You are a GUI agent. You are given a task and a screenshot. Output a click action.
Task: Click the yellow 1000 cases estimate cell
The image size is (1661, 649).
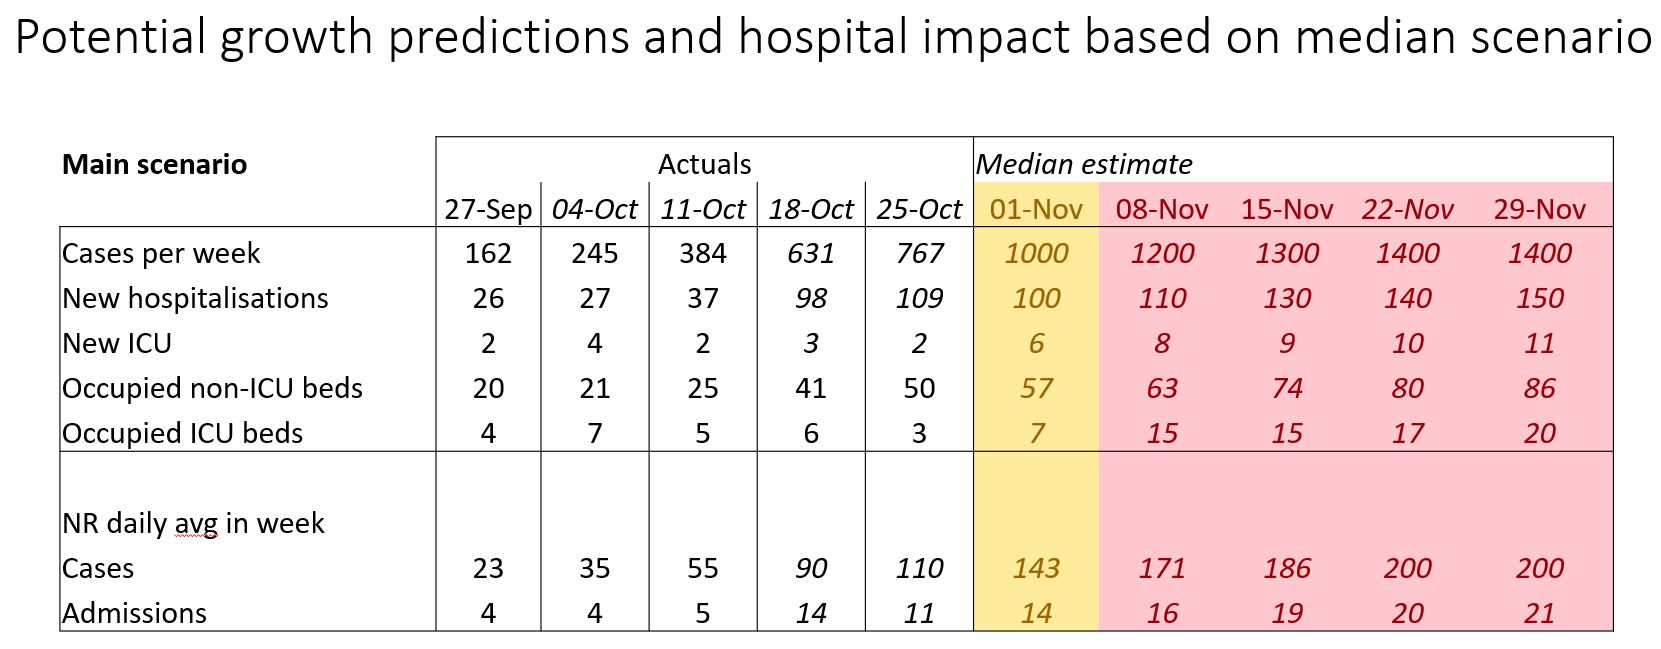coord(1036,253)
